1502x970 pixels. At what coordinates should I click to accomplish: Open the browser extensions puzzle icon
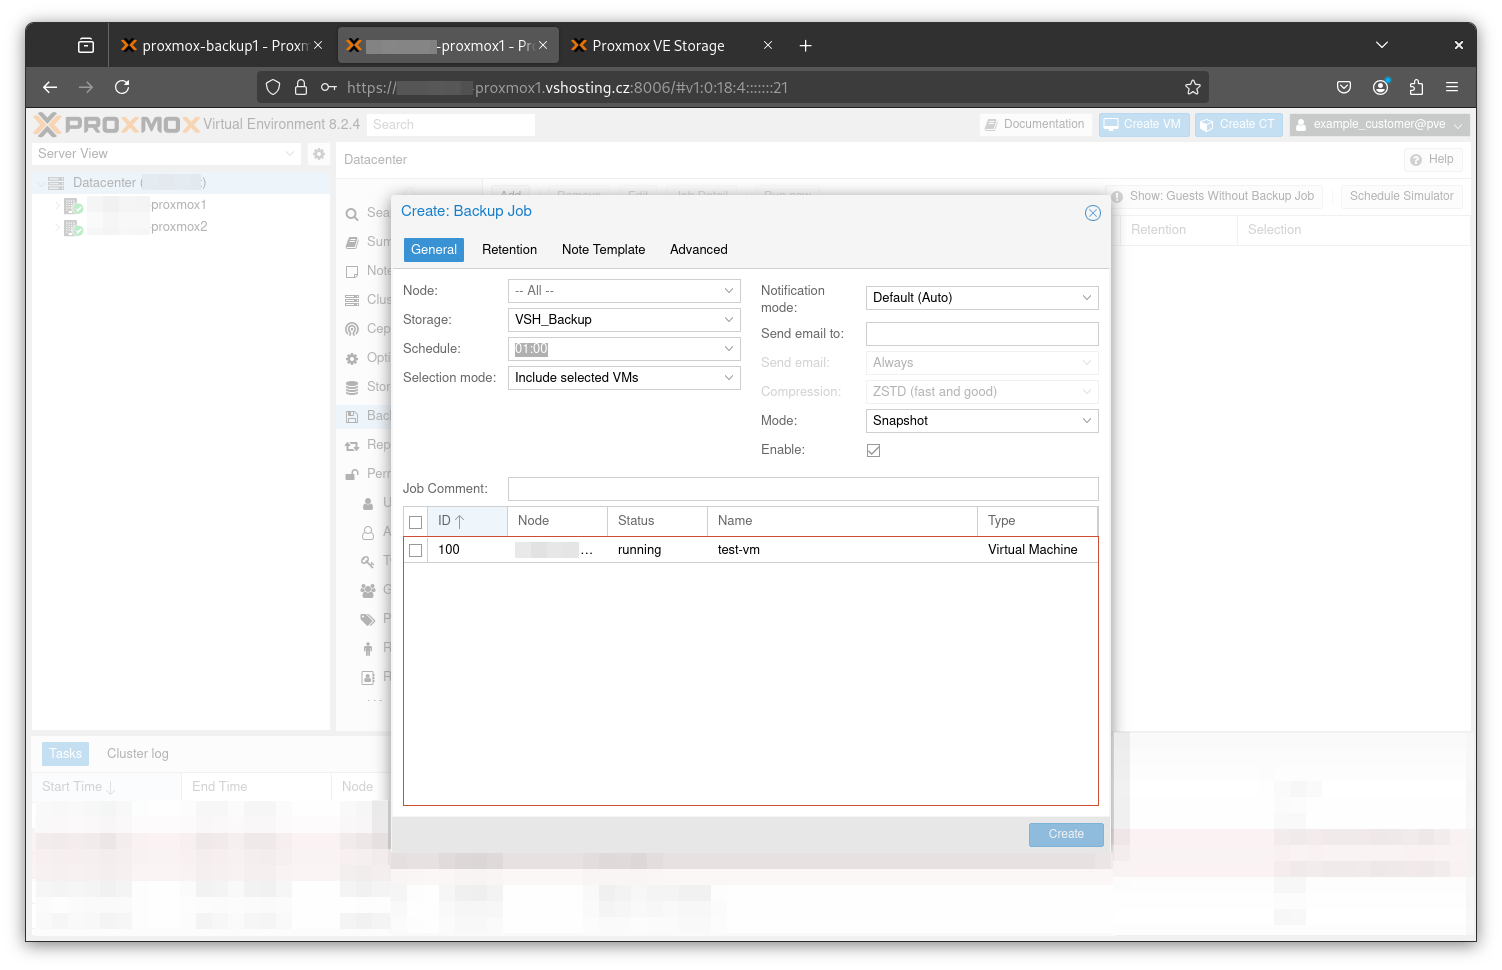pos(1416,87)
